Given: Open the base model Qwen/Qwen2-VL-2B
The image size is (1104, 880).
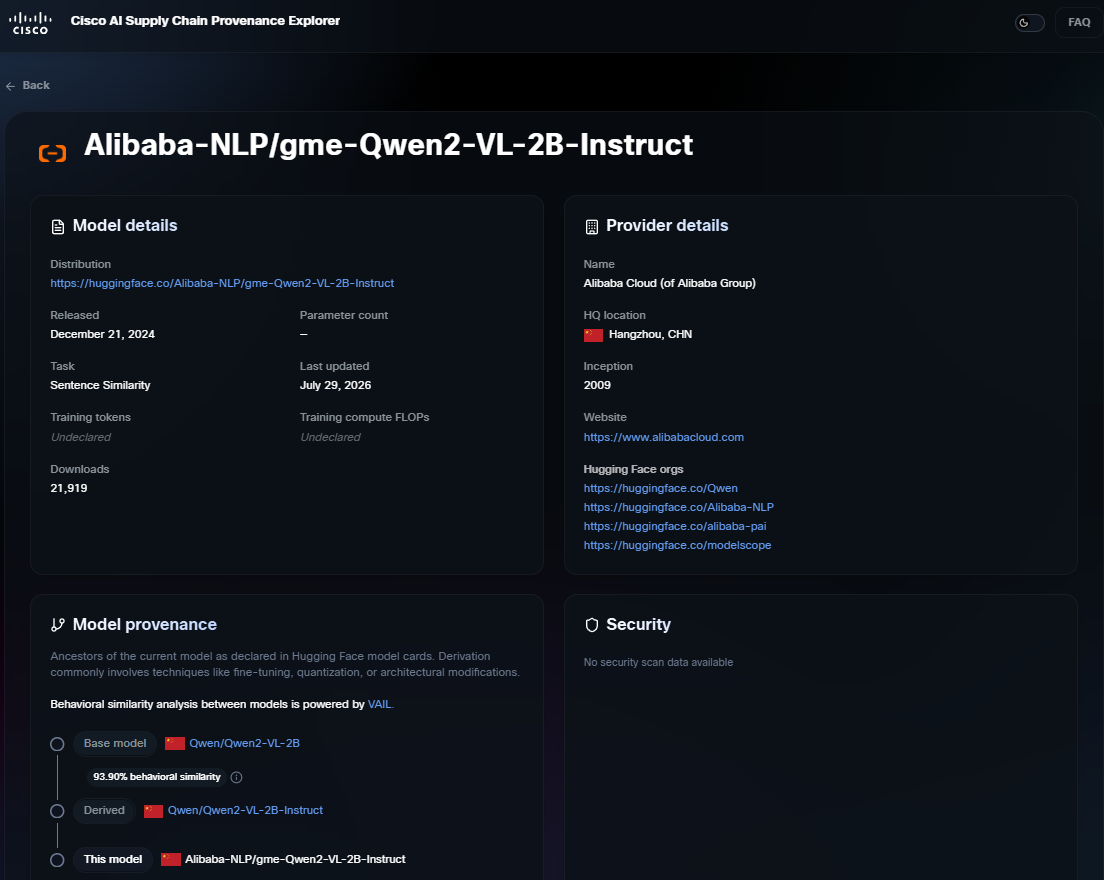Looking at the screenshot, I should coord(244,743).
